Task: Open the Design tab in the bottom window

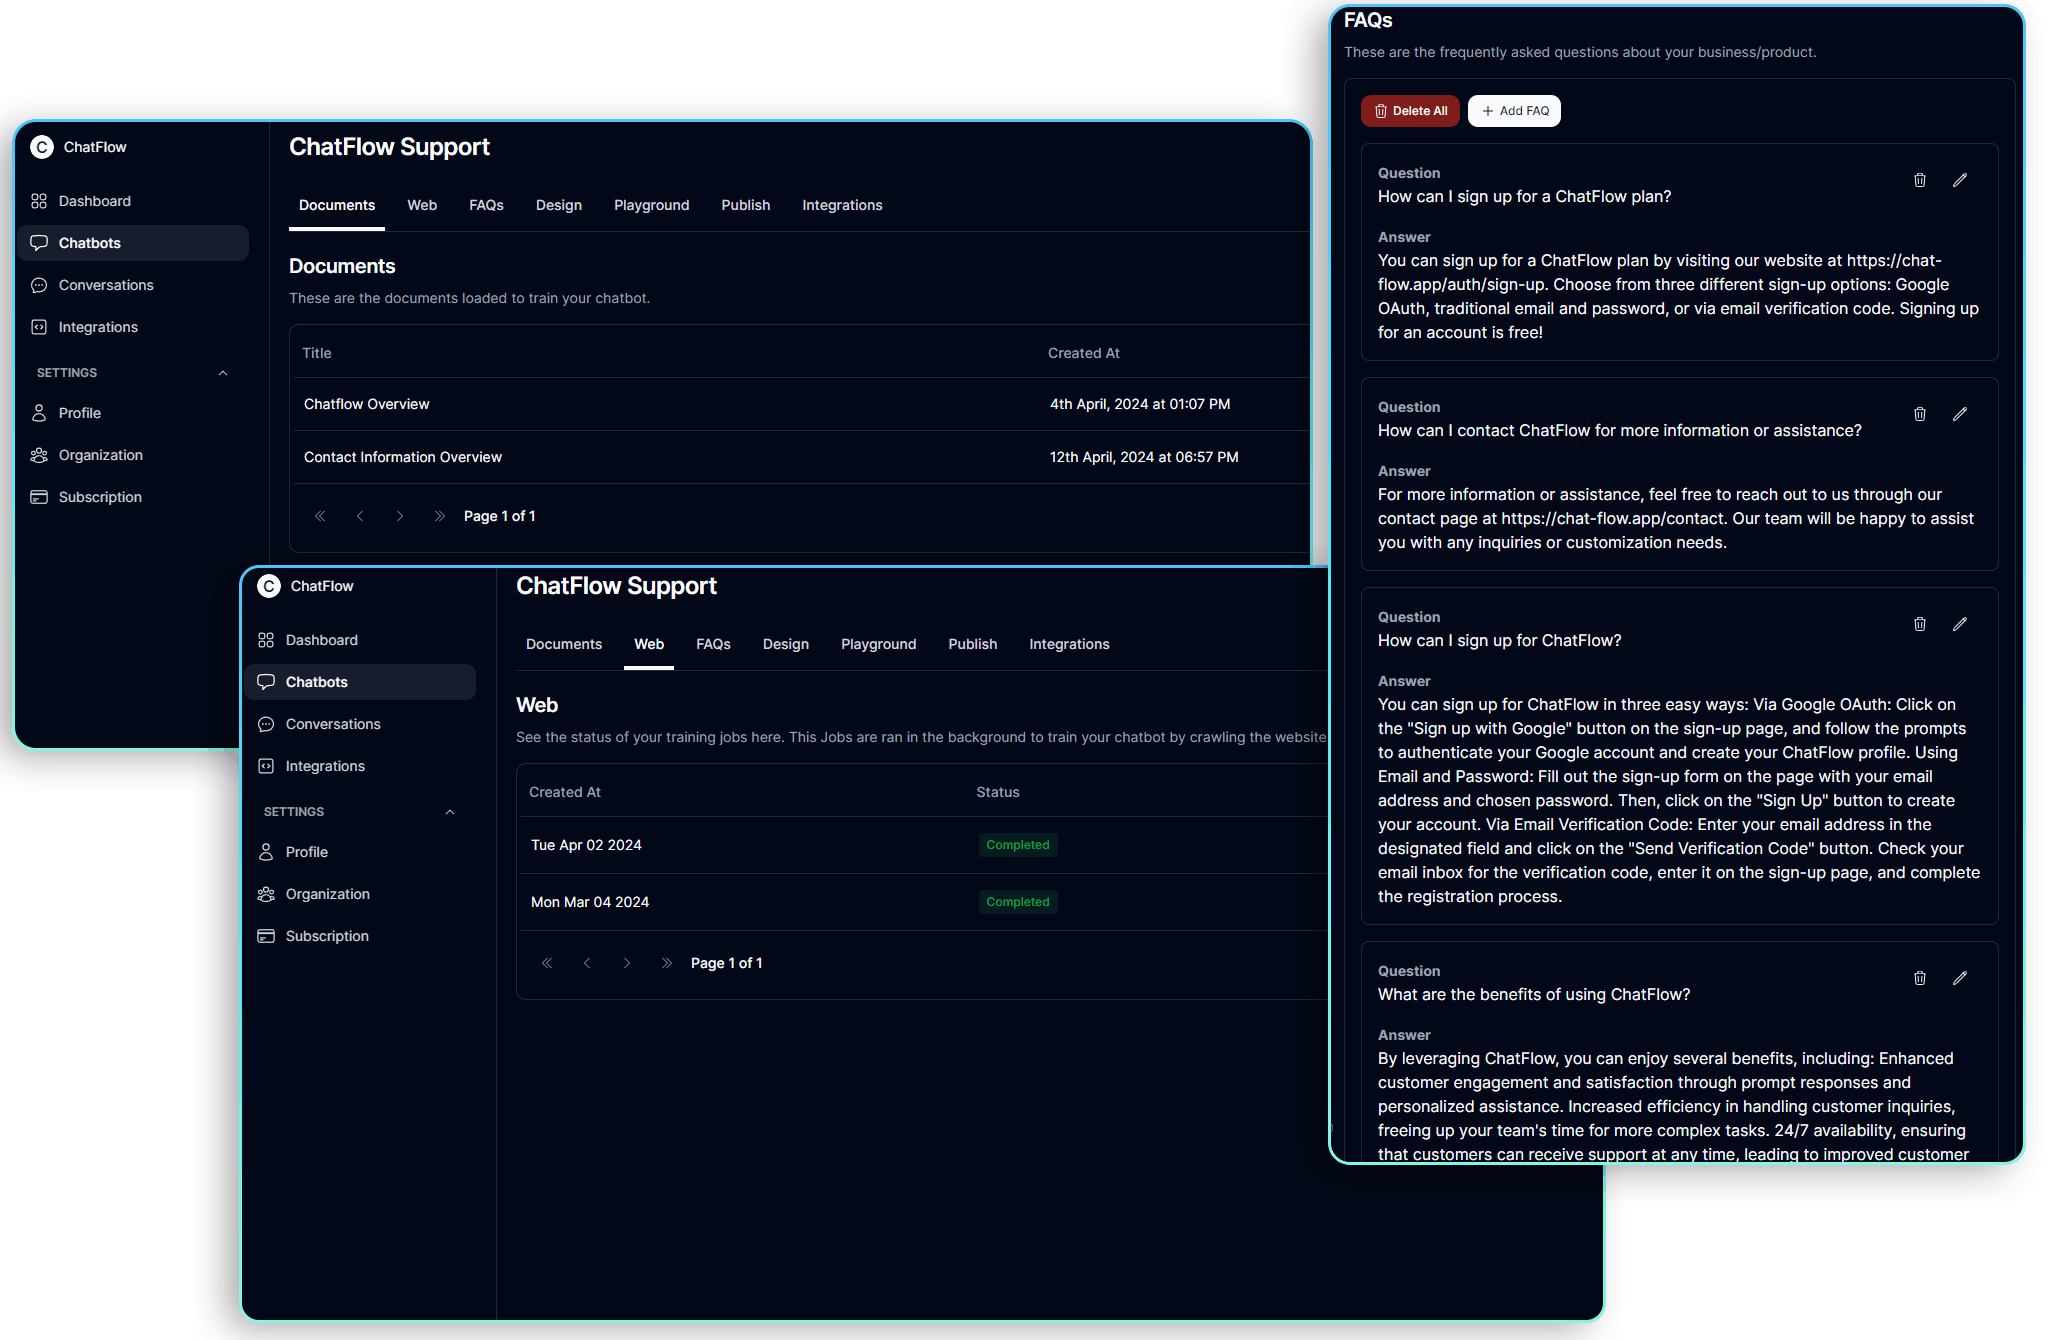Action: point(785,644)
